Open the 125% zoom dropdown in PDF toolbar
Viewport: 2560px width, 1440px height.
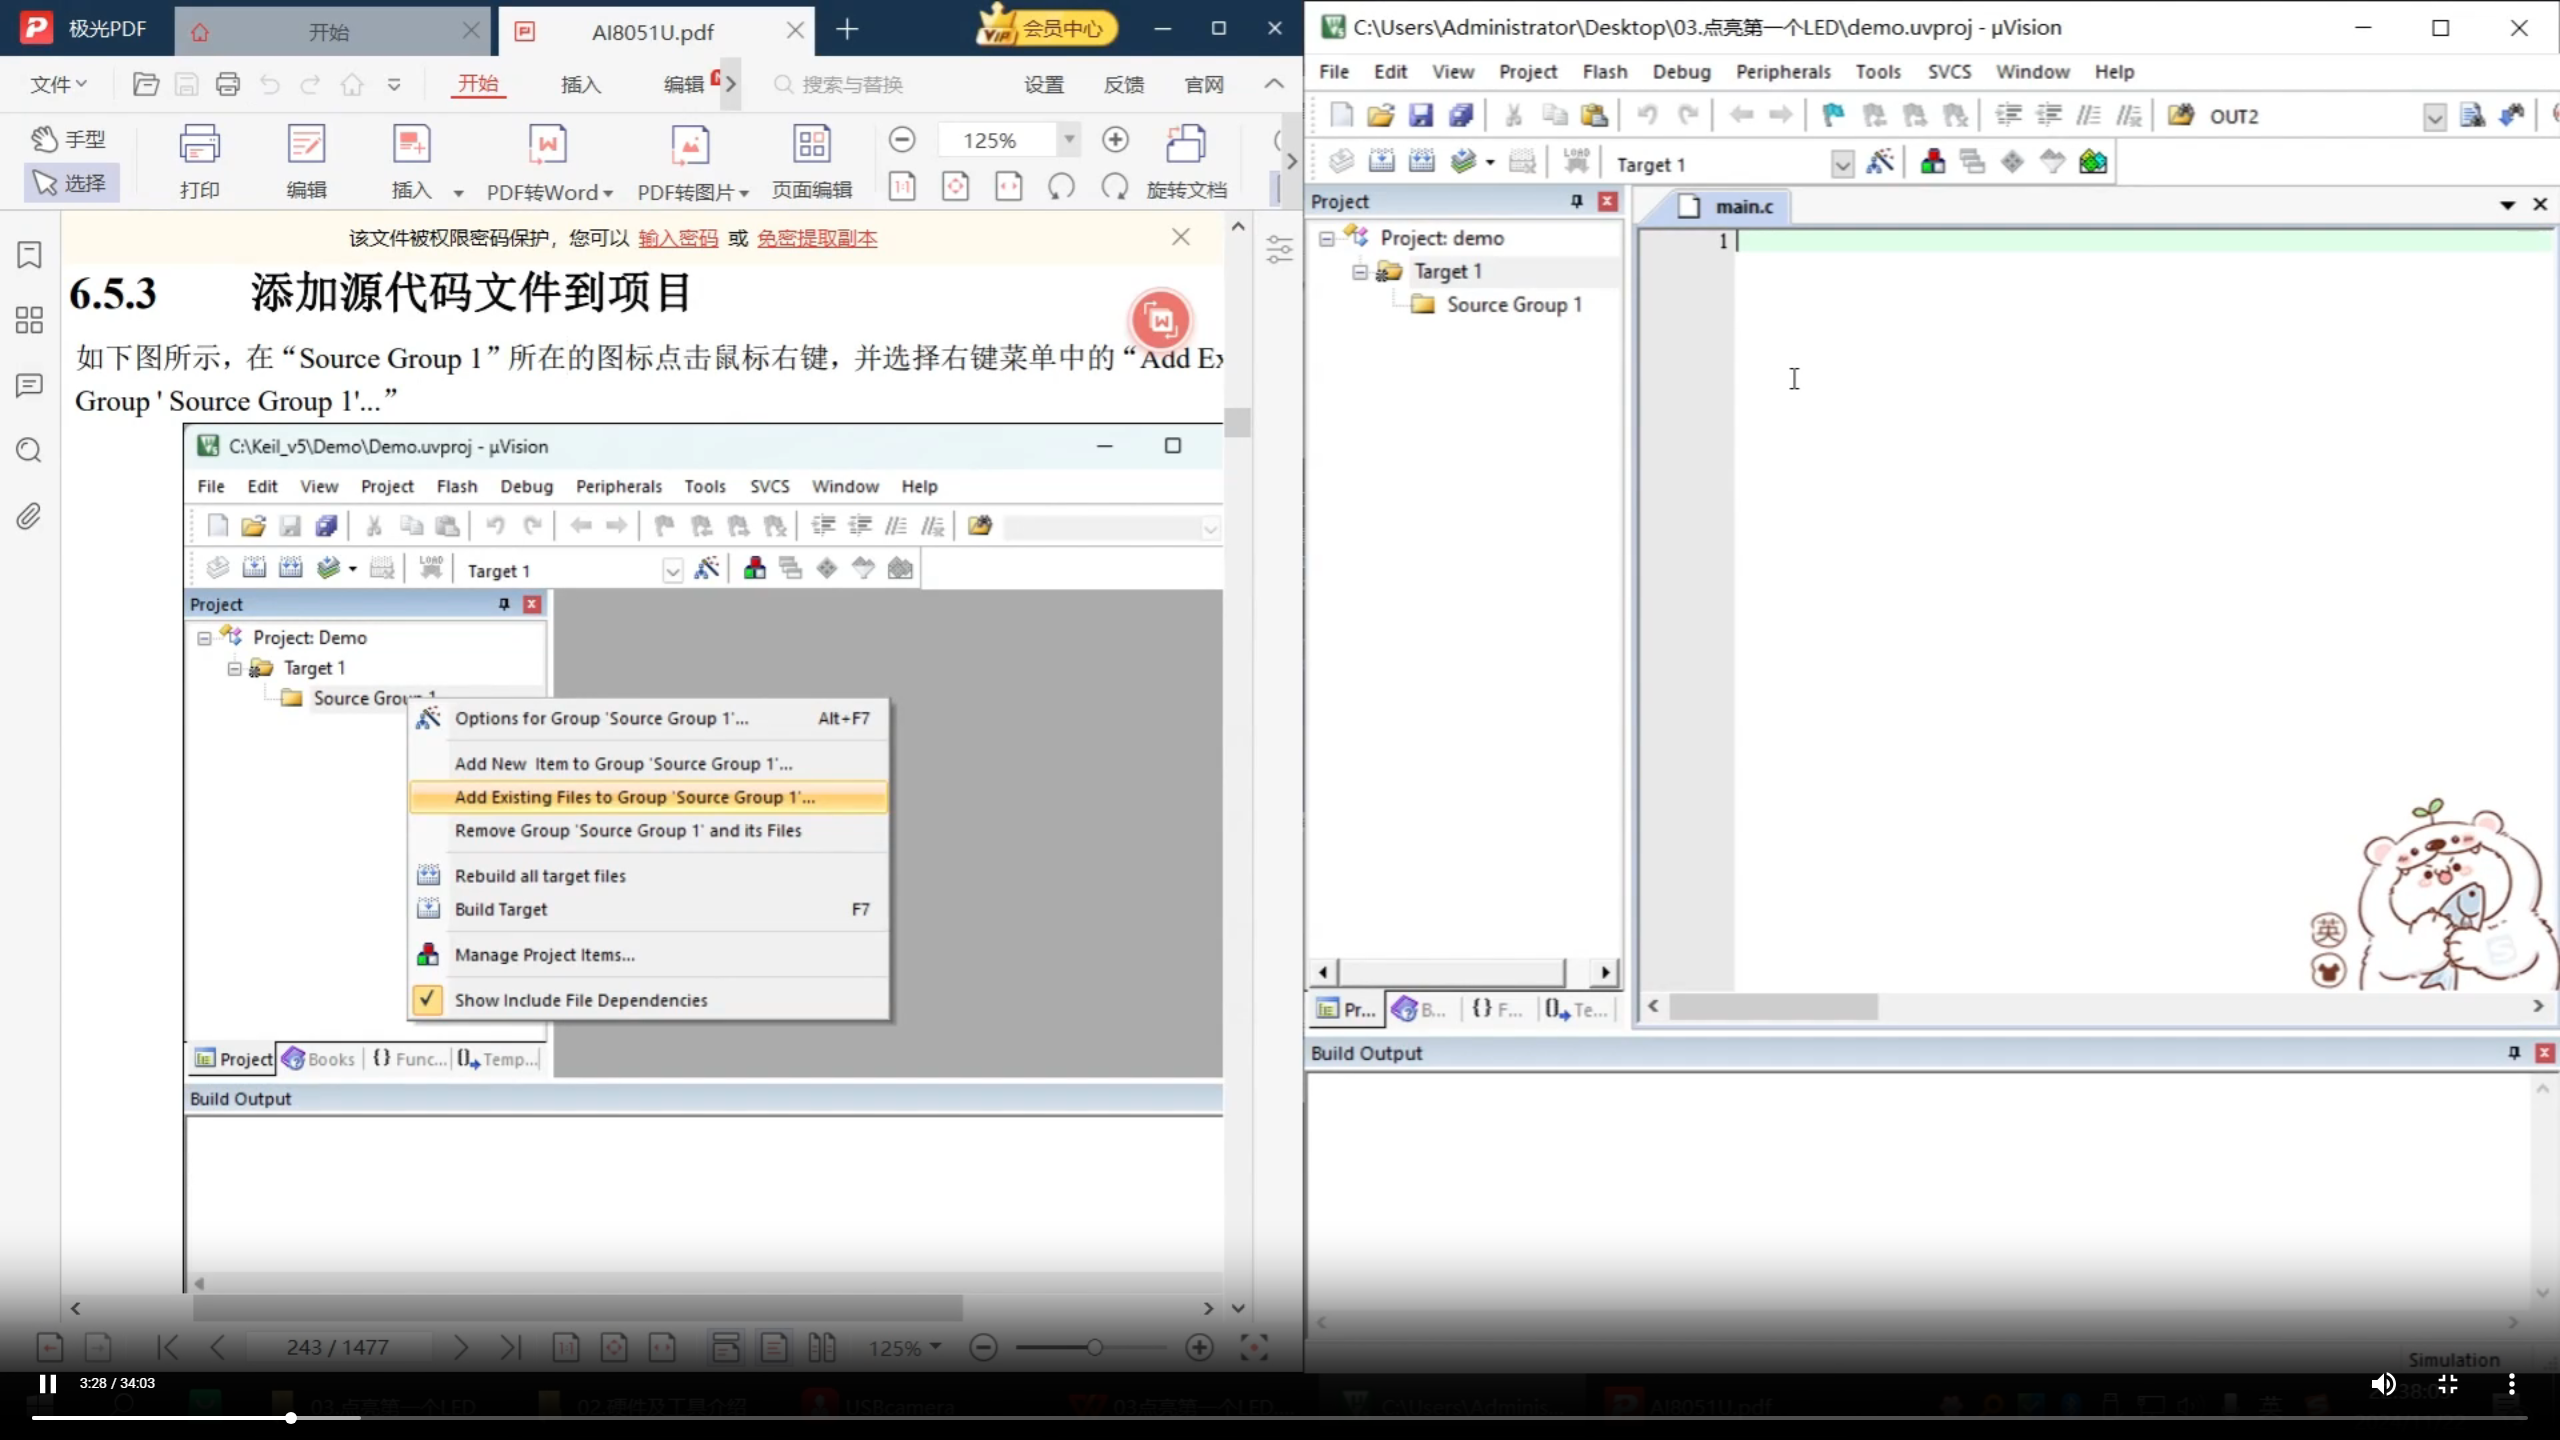point(1069,139)
